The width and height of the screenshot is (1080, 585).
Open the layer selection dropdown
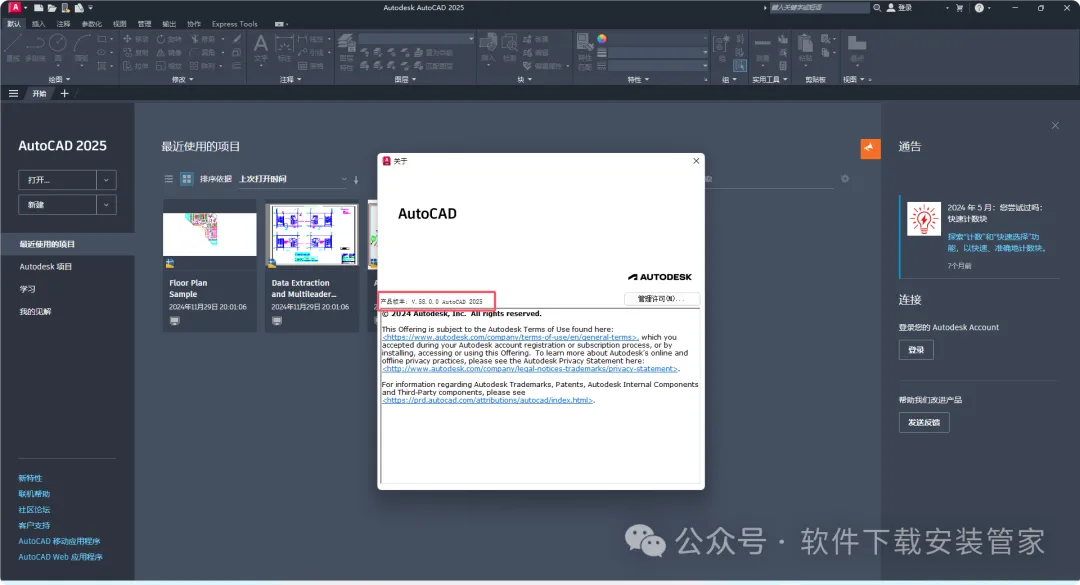(416, 39)
